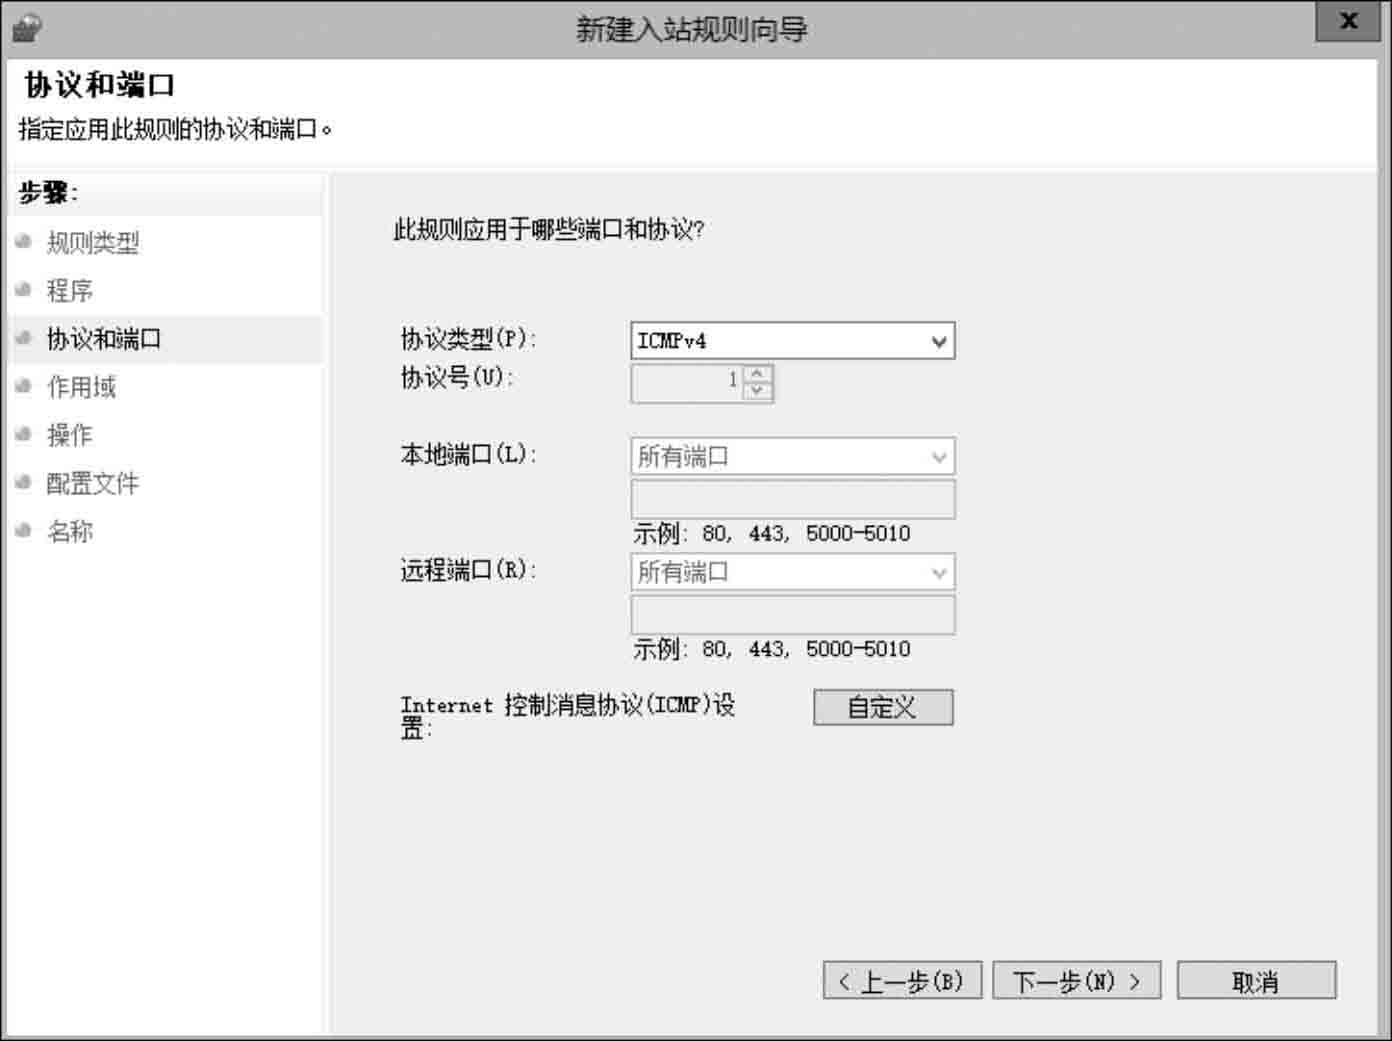Go back with 上一步(B) button

click(x=902, y=981)
